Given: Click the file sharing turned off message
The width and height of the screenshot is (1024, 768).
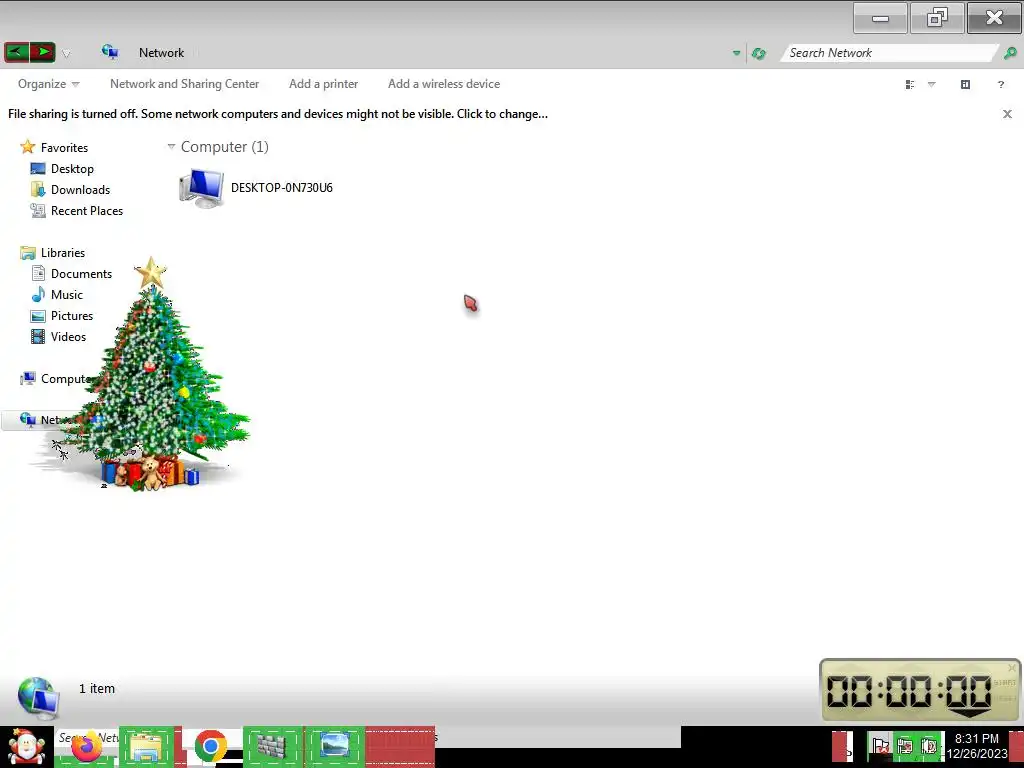Looking at the screenshot, I should [278, 114].
